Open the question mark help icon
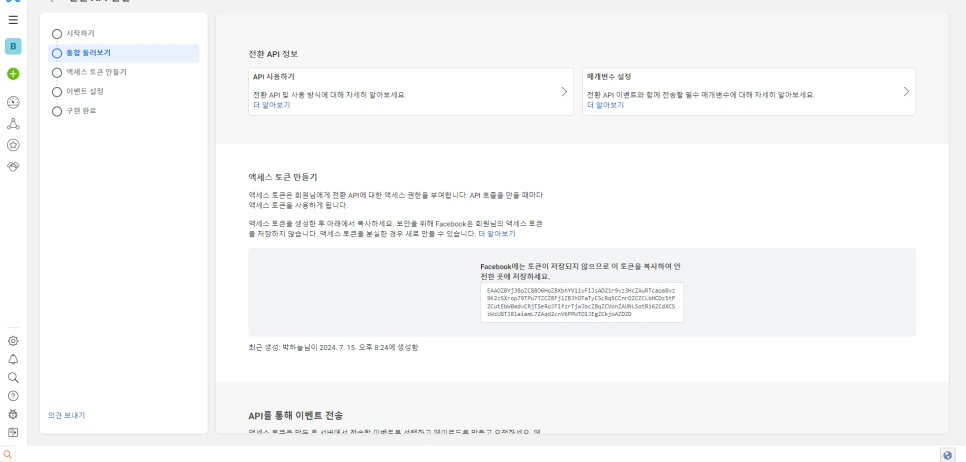Image resolution: width=966 pixels, height=462 pixels. point(13,396)
